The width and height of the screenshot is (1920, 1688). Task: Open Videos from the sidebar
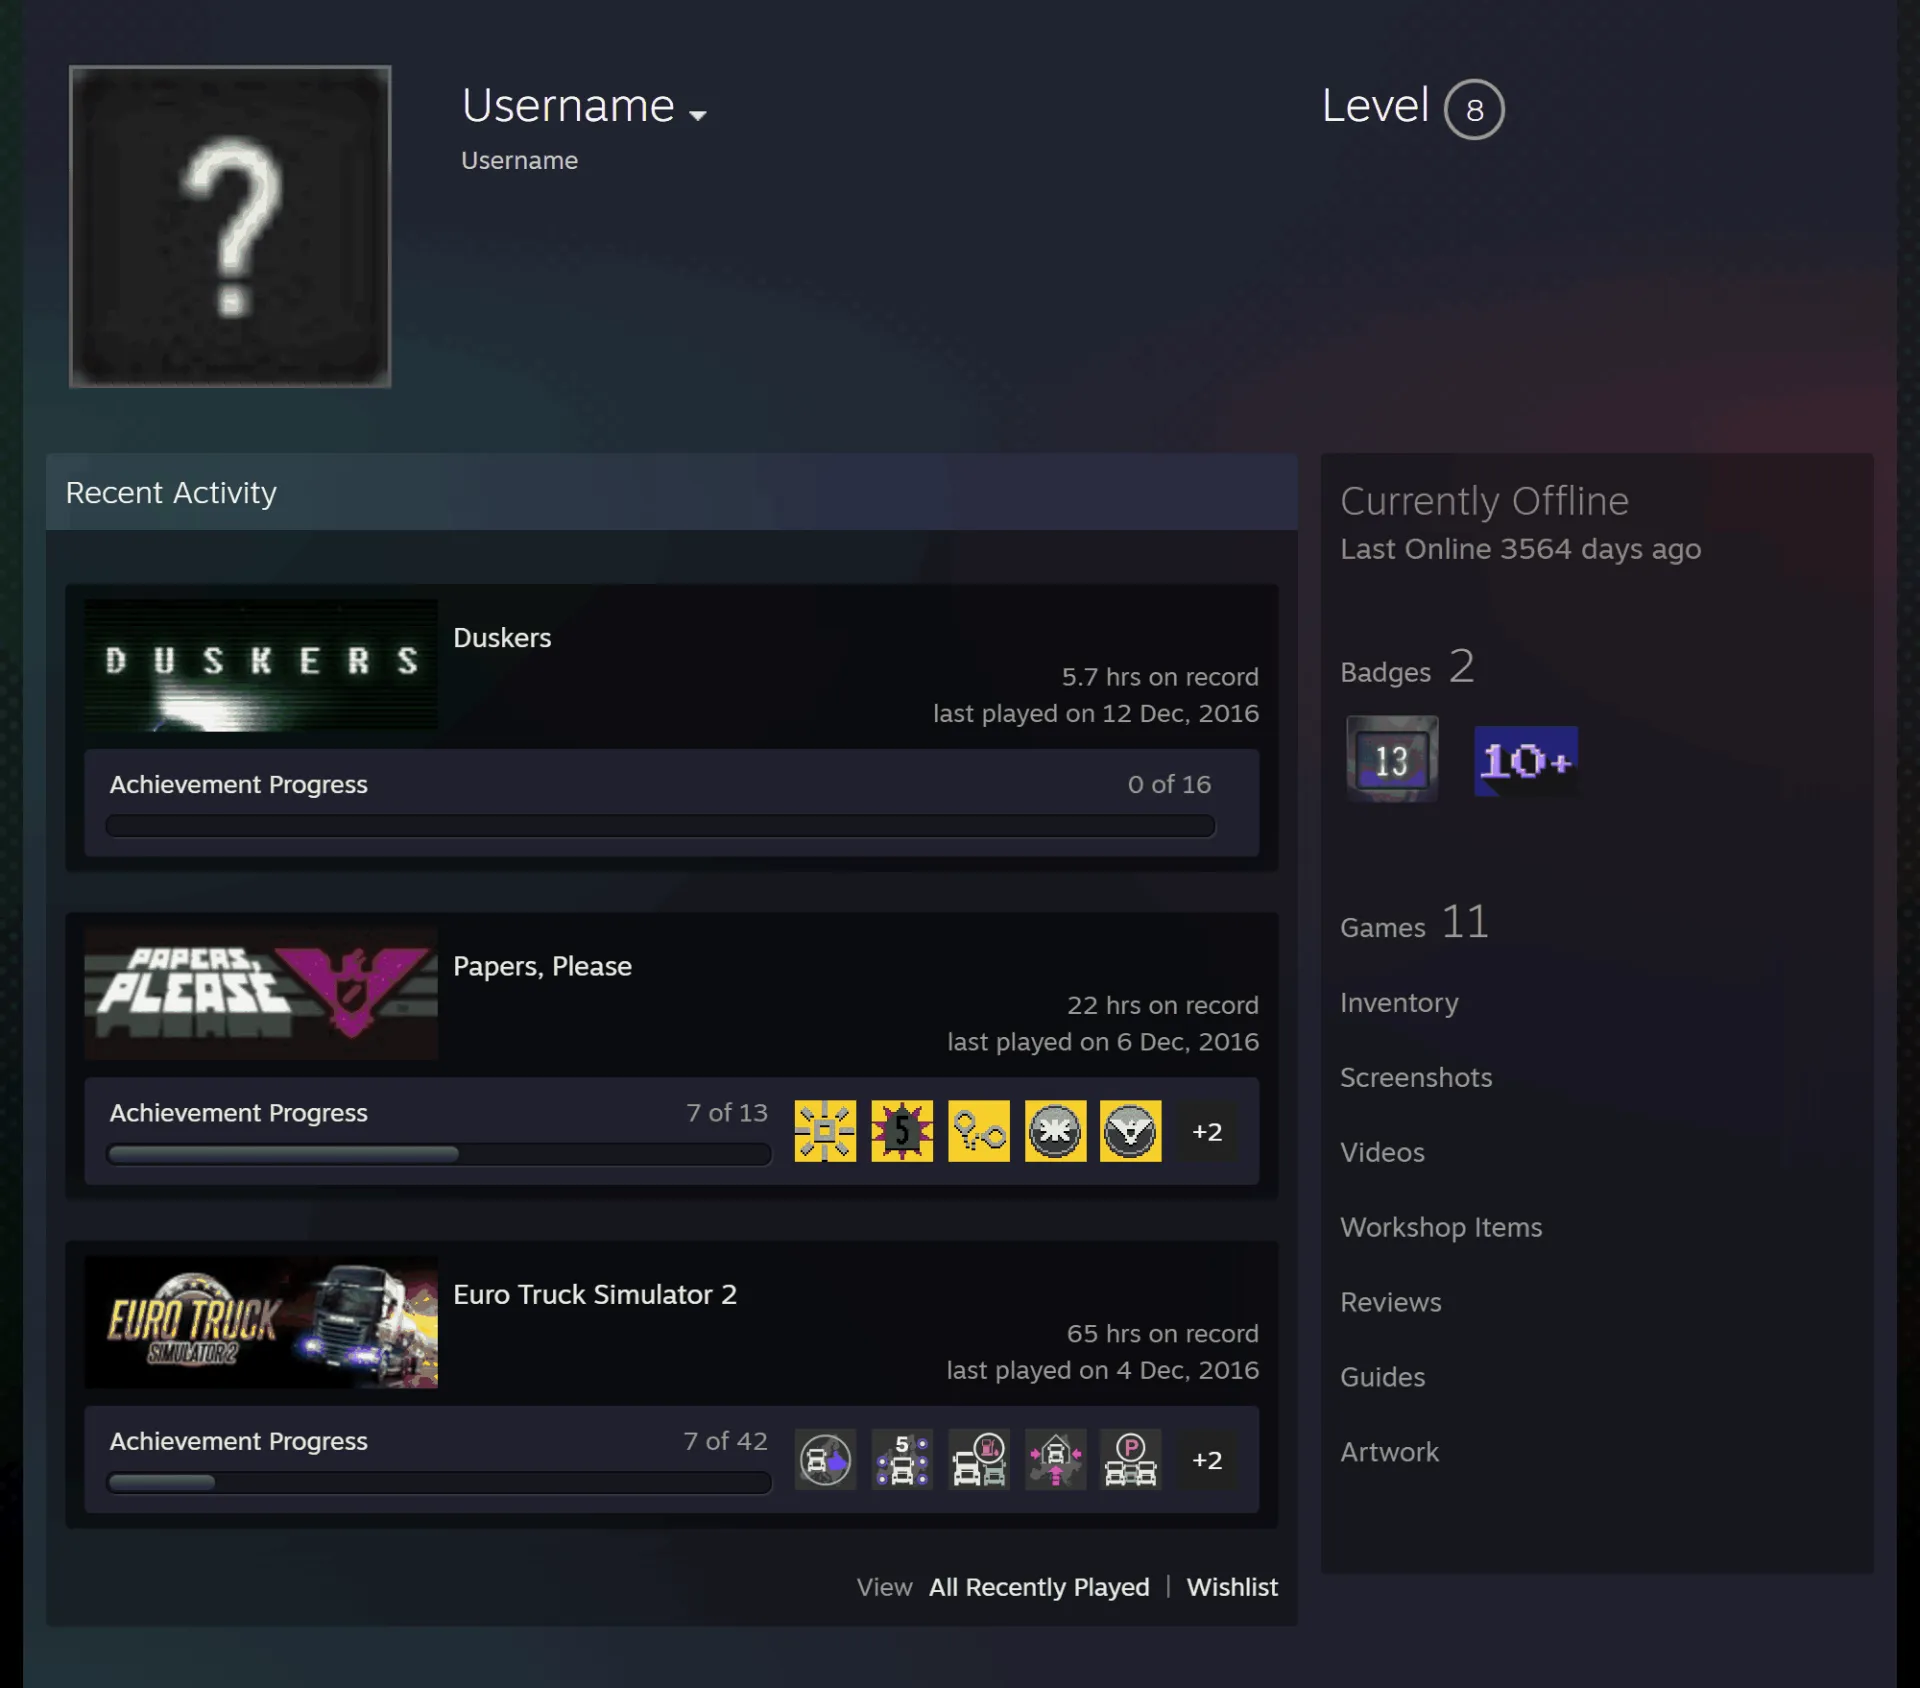pos(1382,1152)
